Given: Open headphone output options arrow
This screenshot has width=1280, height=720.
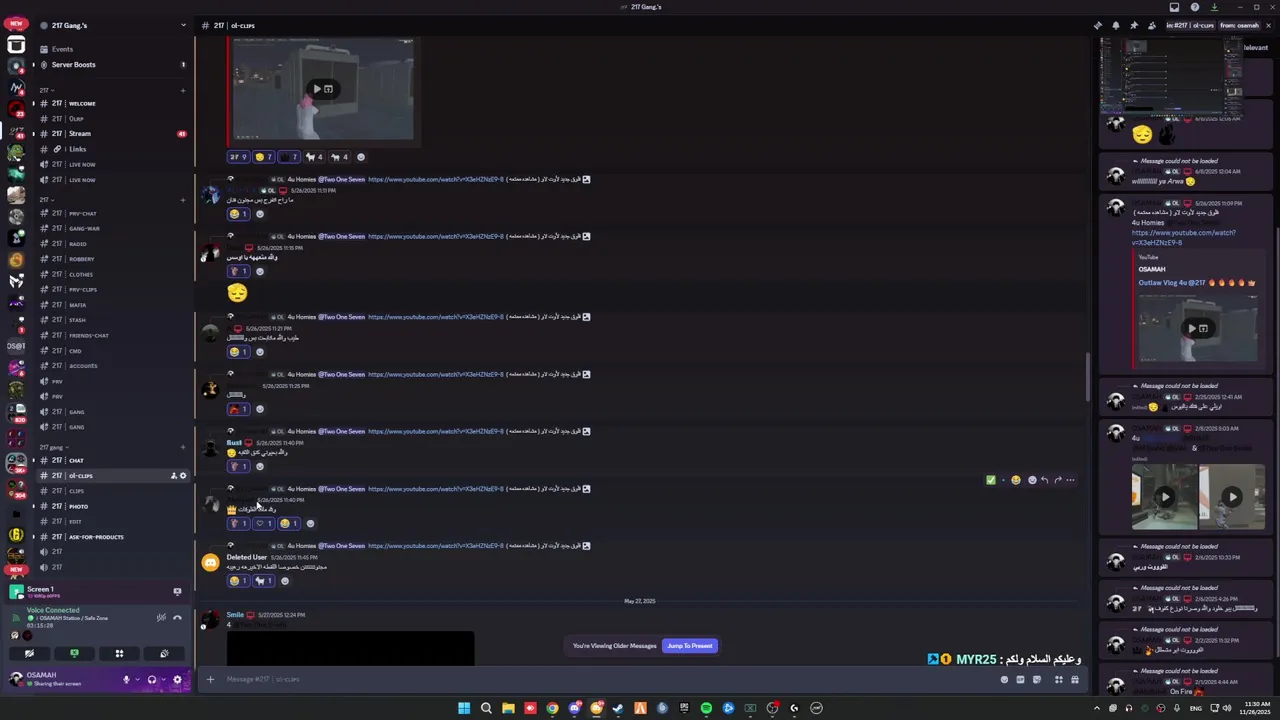Looking at the screenshot, I should 163,680.
